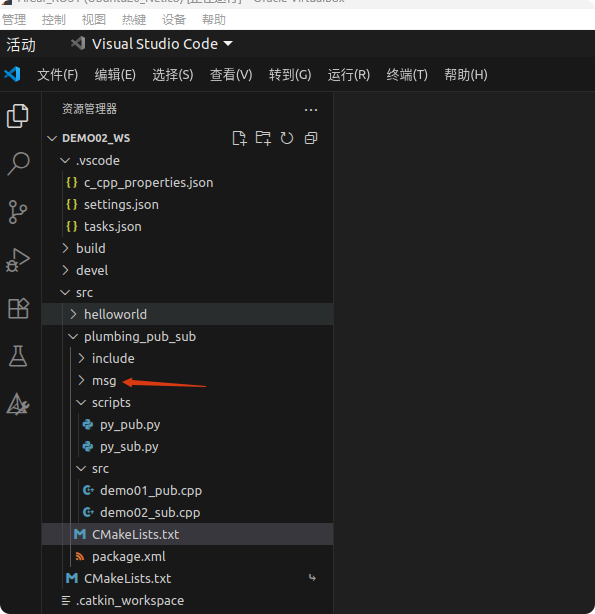This screenshot has width=595, height=614.
Task: Click the New Folder icon in explorer header
Action: pyautogui.click(x=263, y=138)
